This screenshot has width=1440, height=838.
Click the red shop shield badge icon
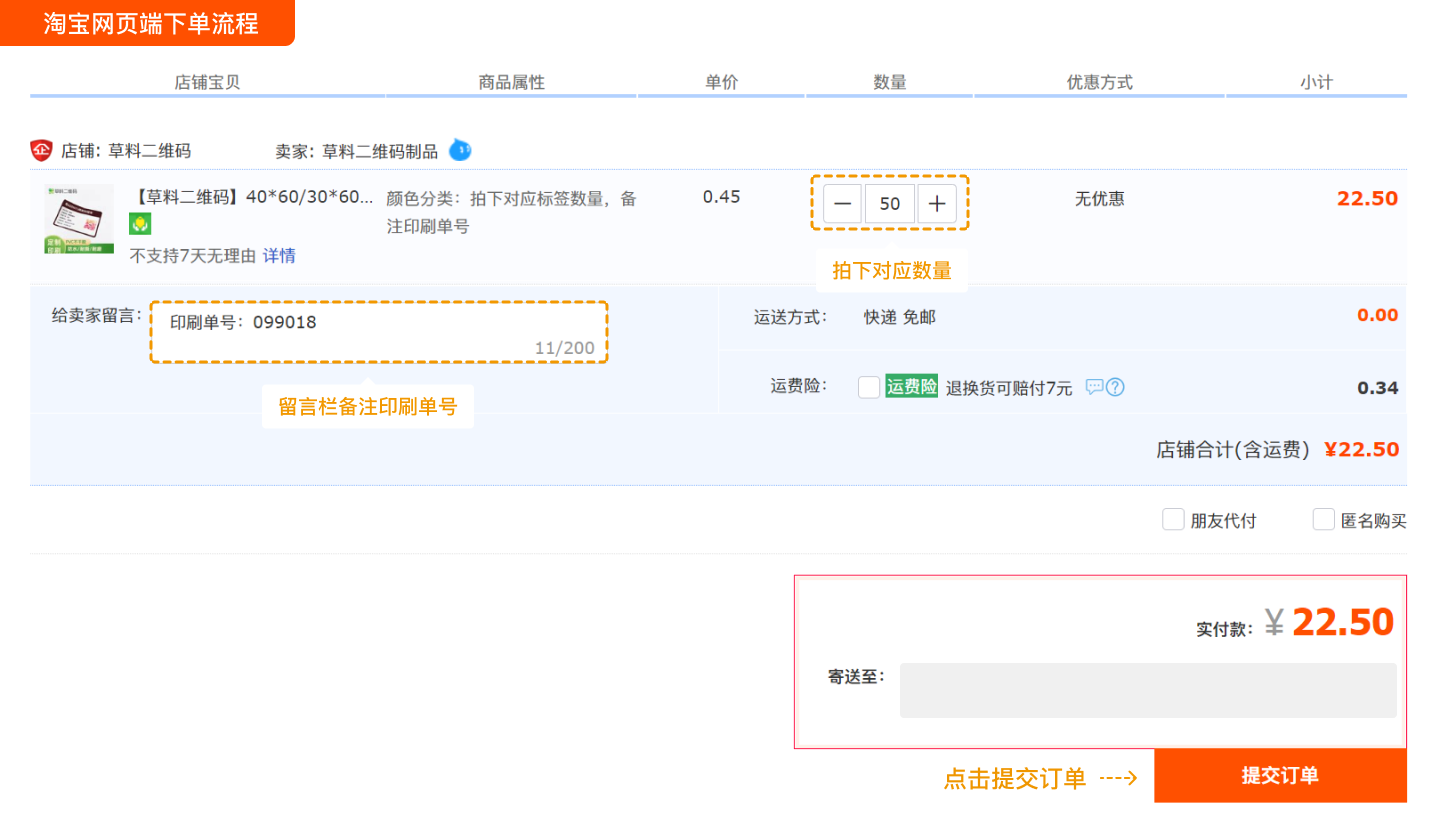[41, 151]
